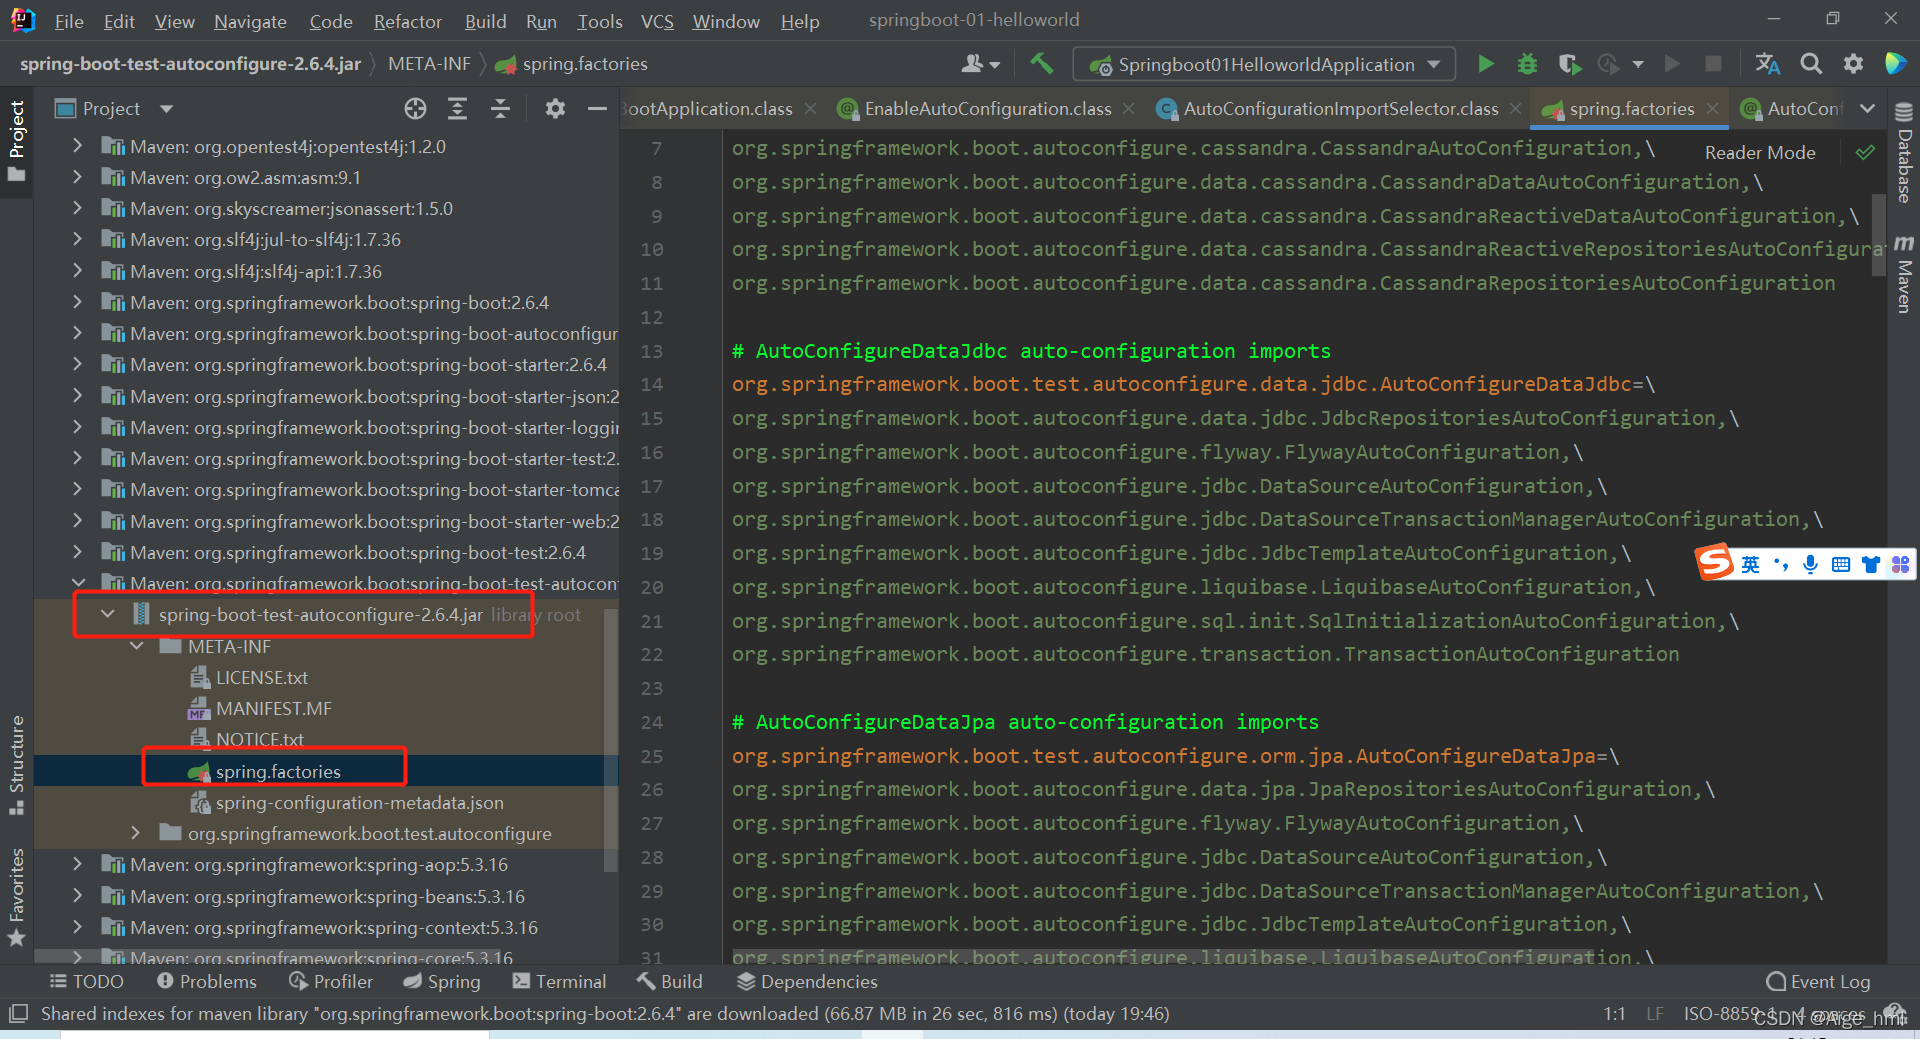Open the Maven side panel
Image resolution: width=1920 pixels, height=1039 pixels.
(1903, 275)
